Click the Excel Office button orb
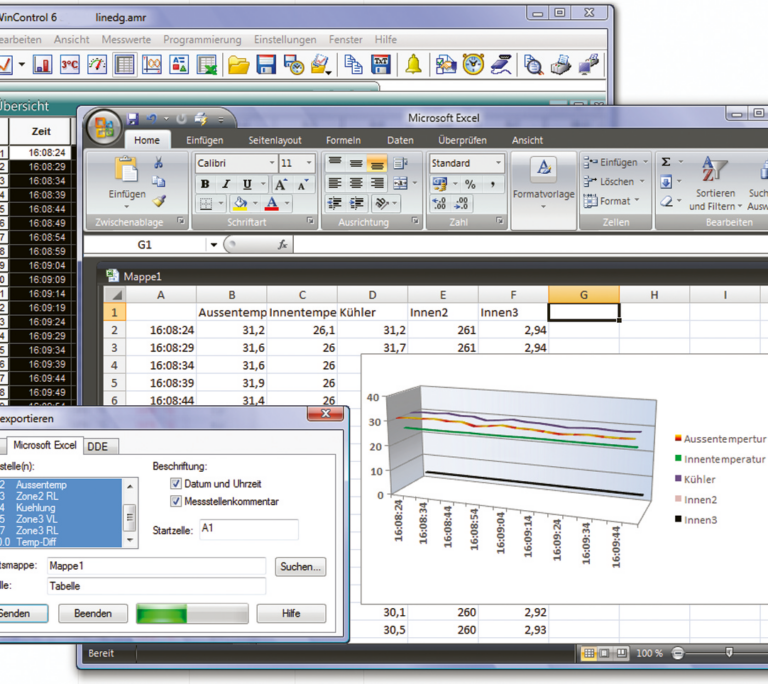The width and height of the screenshot is (768, 684). click(x=104, y=127)
